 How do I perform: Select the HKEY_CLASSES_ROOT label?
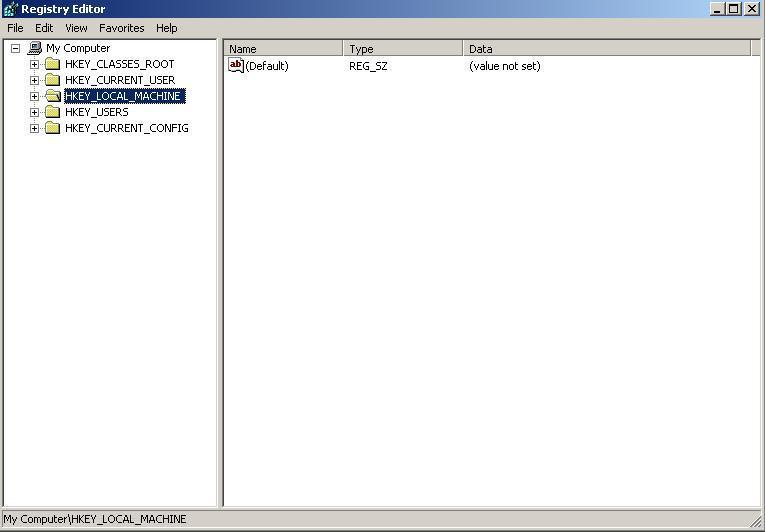click(120, 64)
